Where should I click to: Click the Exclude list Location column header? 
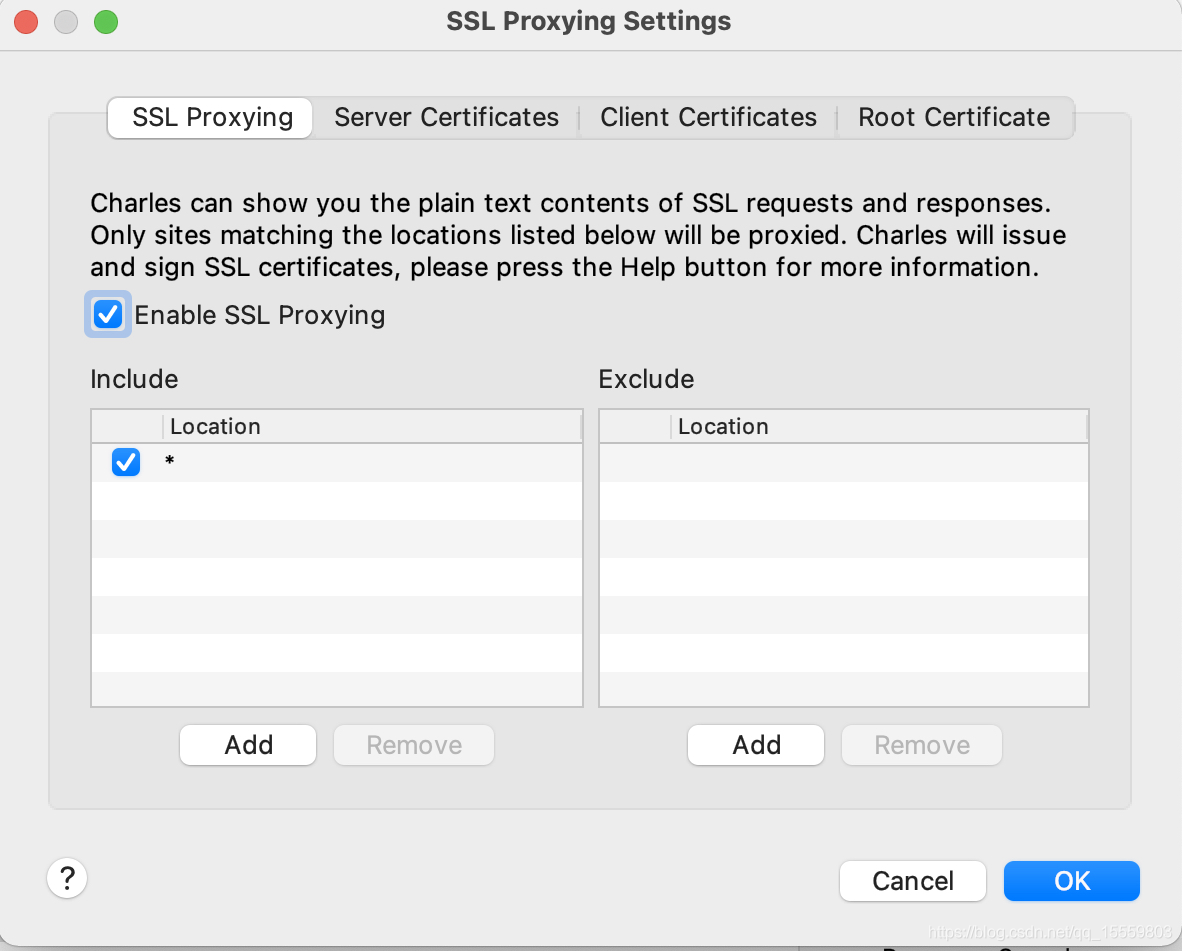point(878,426)
